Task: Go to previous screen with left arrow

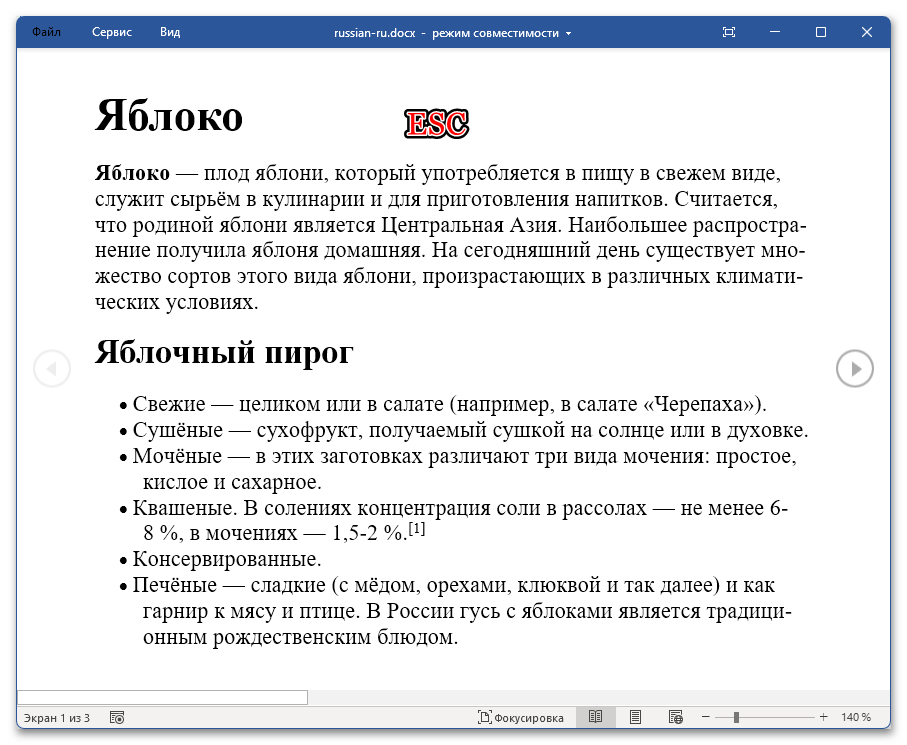Action: pos(52,368)
